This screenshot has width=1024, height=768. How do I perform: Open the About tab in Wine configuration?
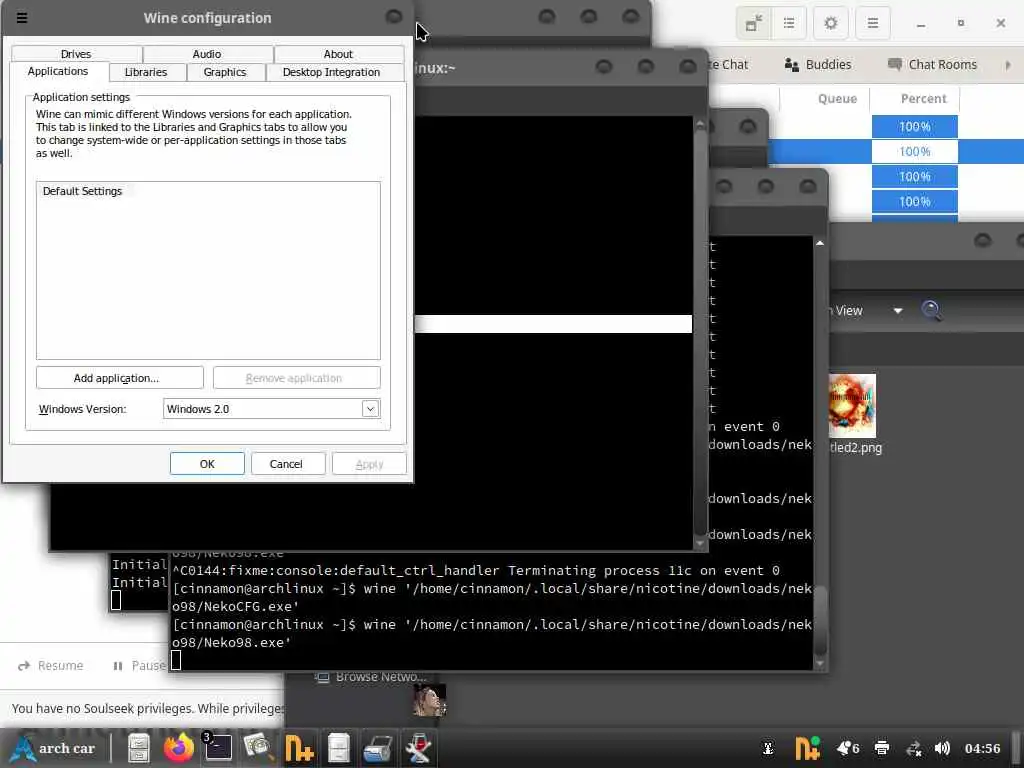click(x=338, y=54)
